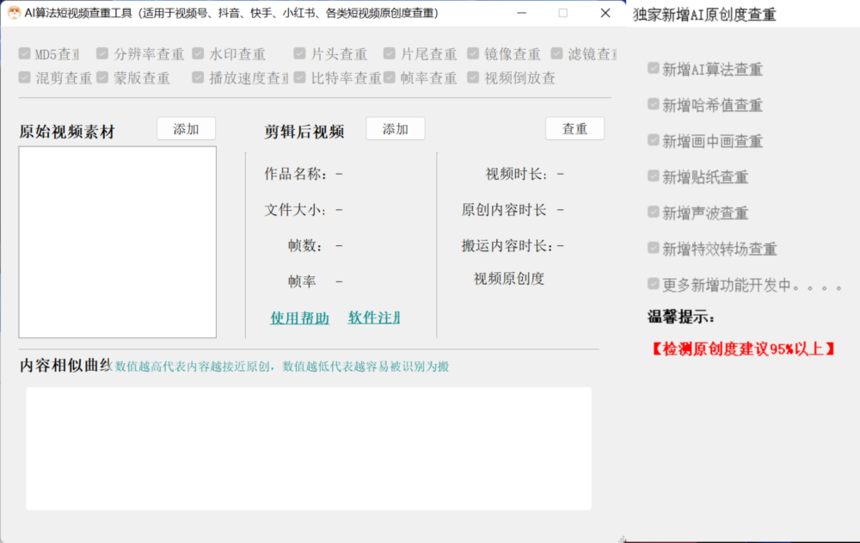Toggle the 新增AI算法查重 checkbox

pos(654,69)
